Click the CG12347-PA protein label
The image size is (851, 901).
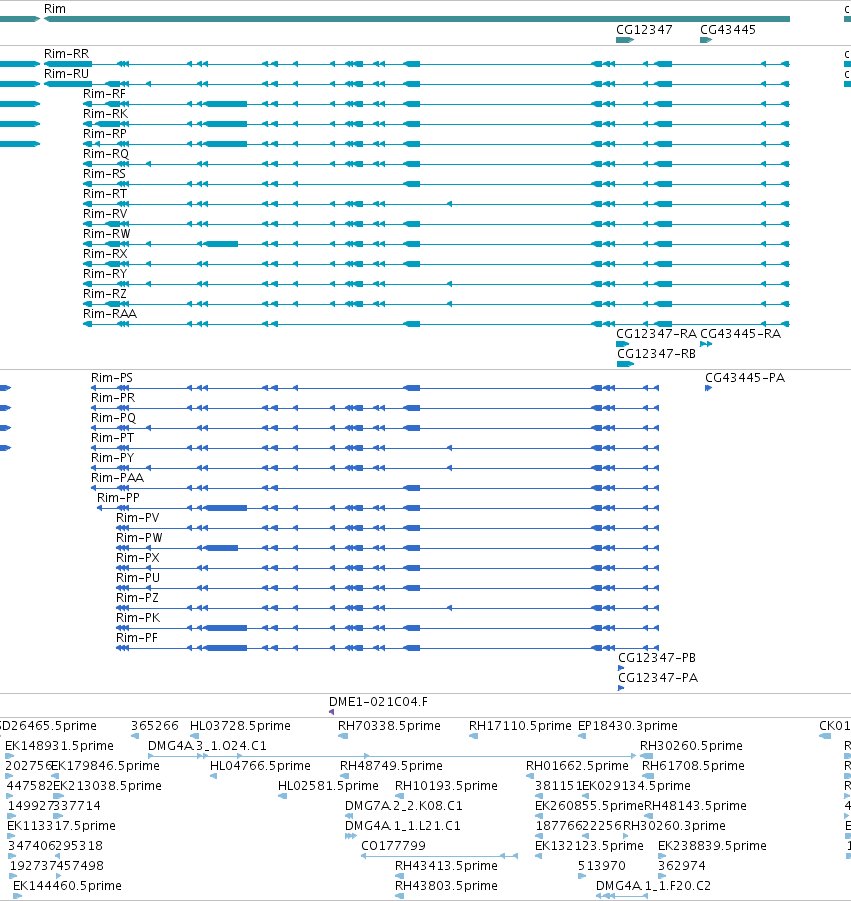click(x=658, y=677)
